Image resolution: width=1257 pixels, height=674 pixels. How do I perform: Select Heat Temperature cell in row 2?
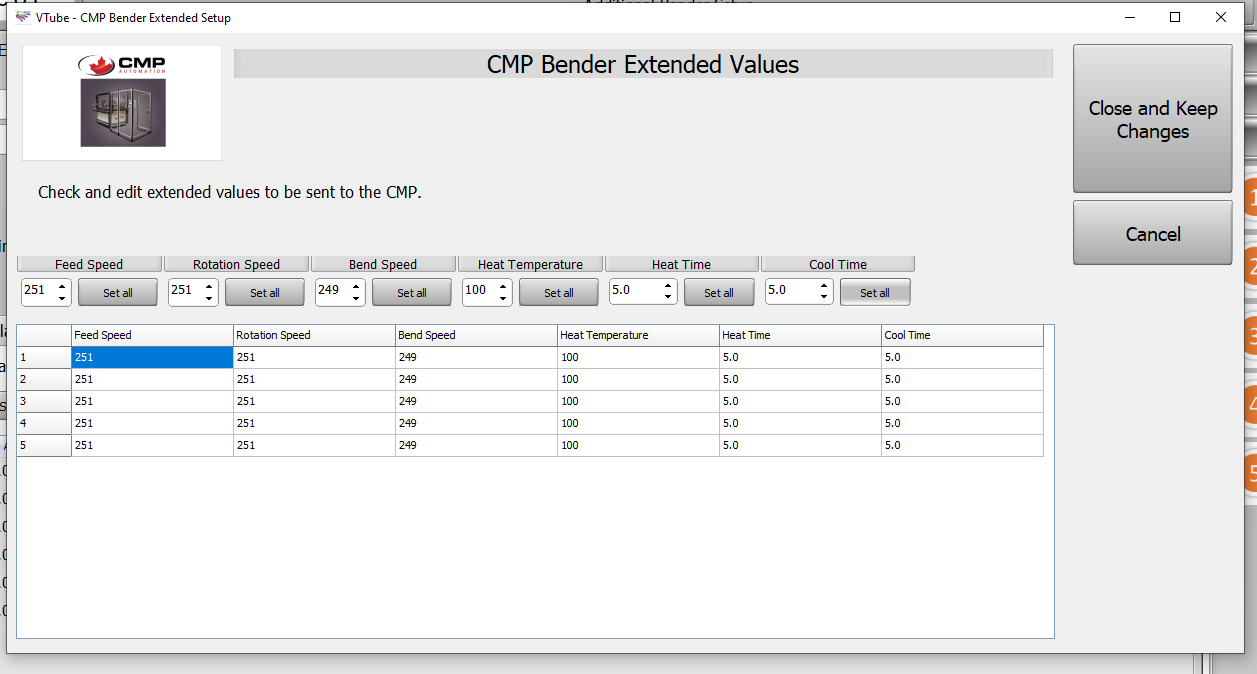coord(638,379)
